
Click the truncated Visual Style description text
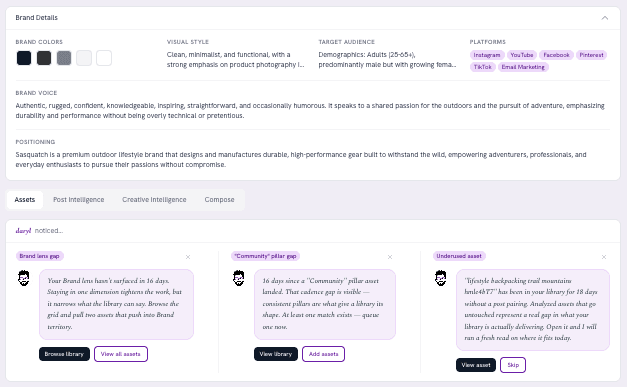click(x=236, y=60)
